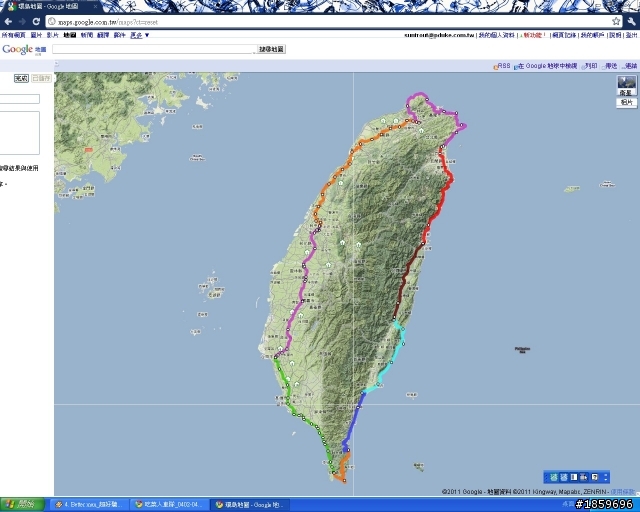Viewport: 640px width, 512px height.
Task: Expand the 更多 dropdown menu
Action: 140,35
